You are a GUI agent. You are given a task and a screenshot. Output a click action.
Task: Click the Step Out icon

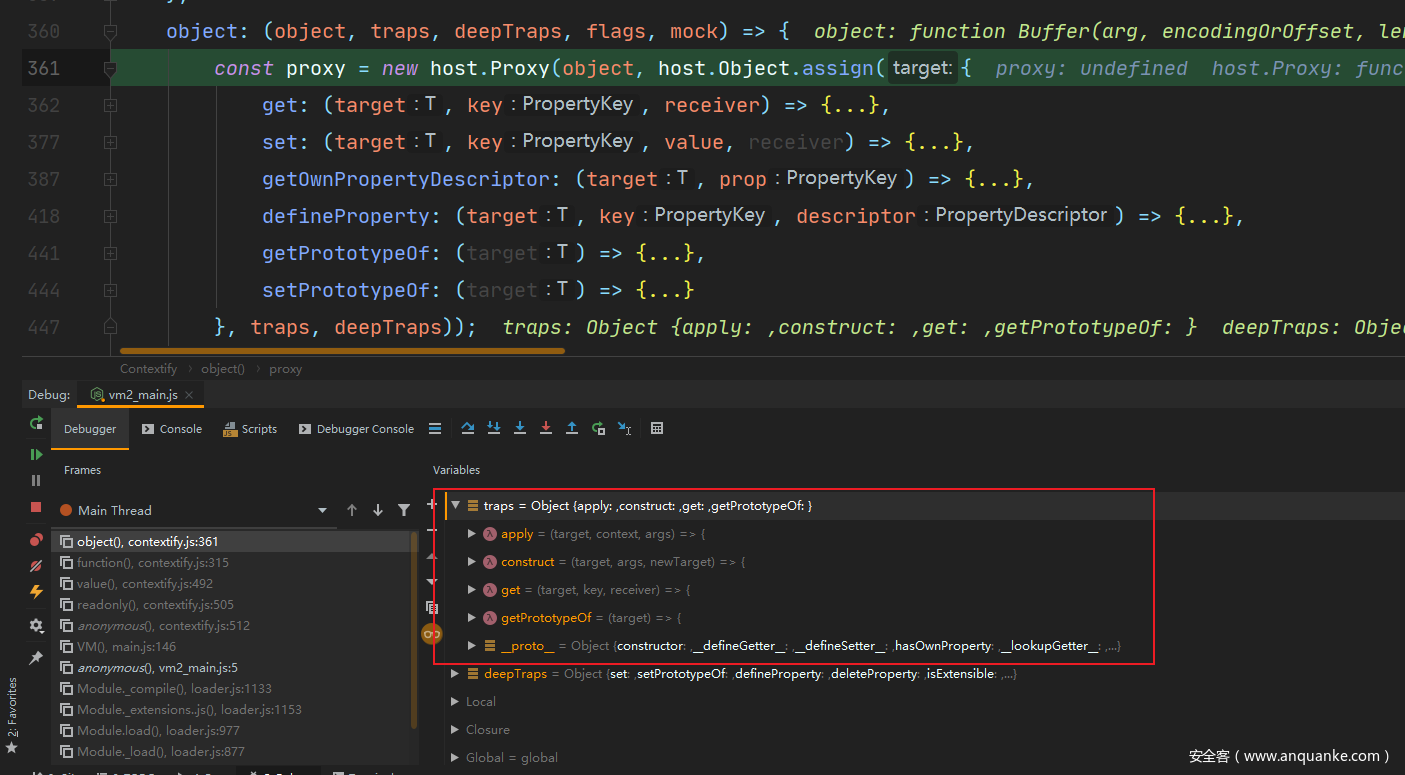(572, 428)
